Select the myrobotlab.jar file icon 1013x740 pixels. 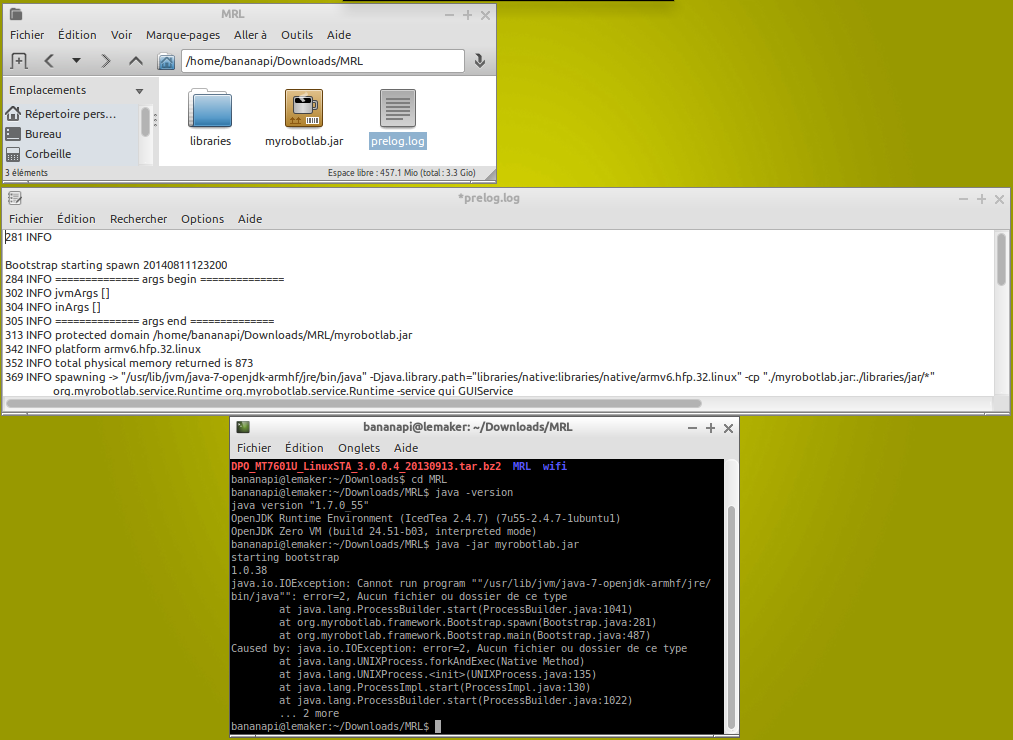point(304,108)
